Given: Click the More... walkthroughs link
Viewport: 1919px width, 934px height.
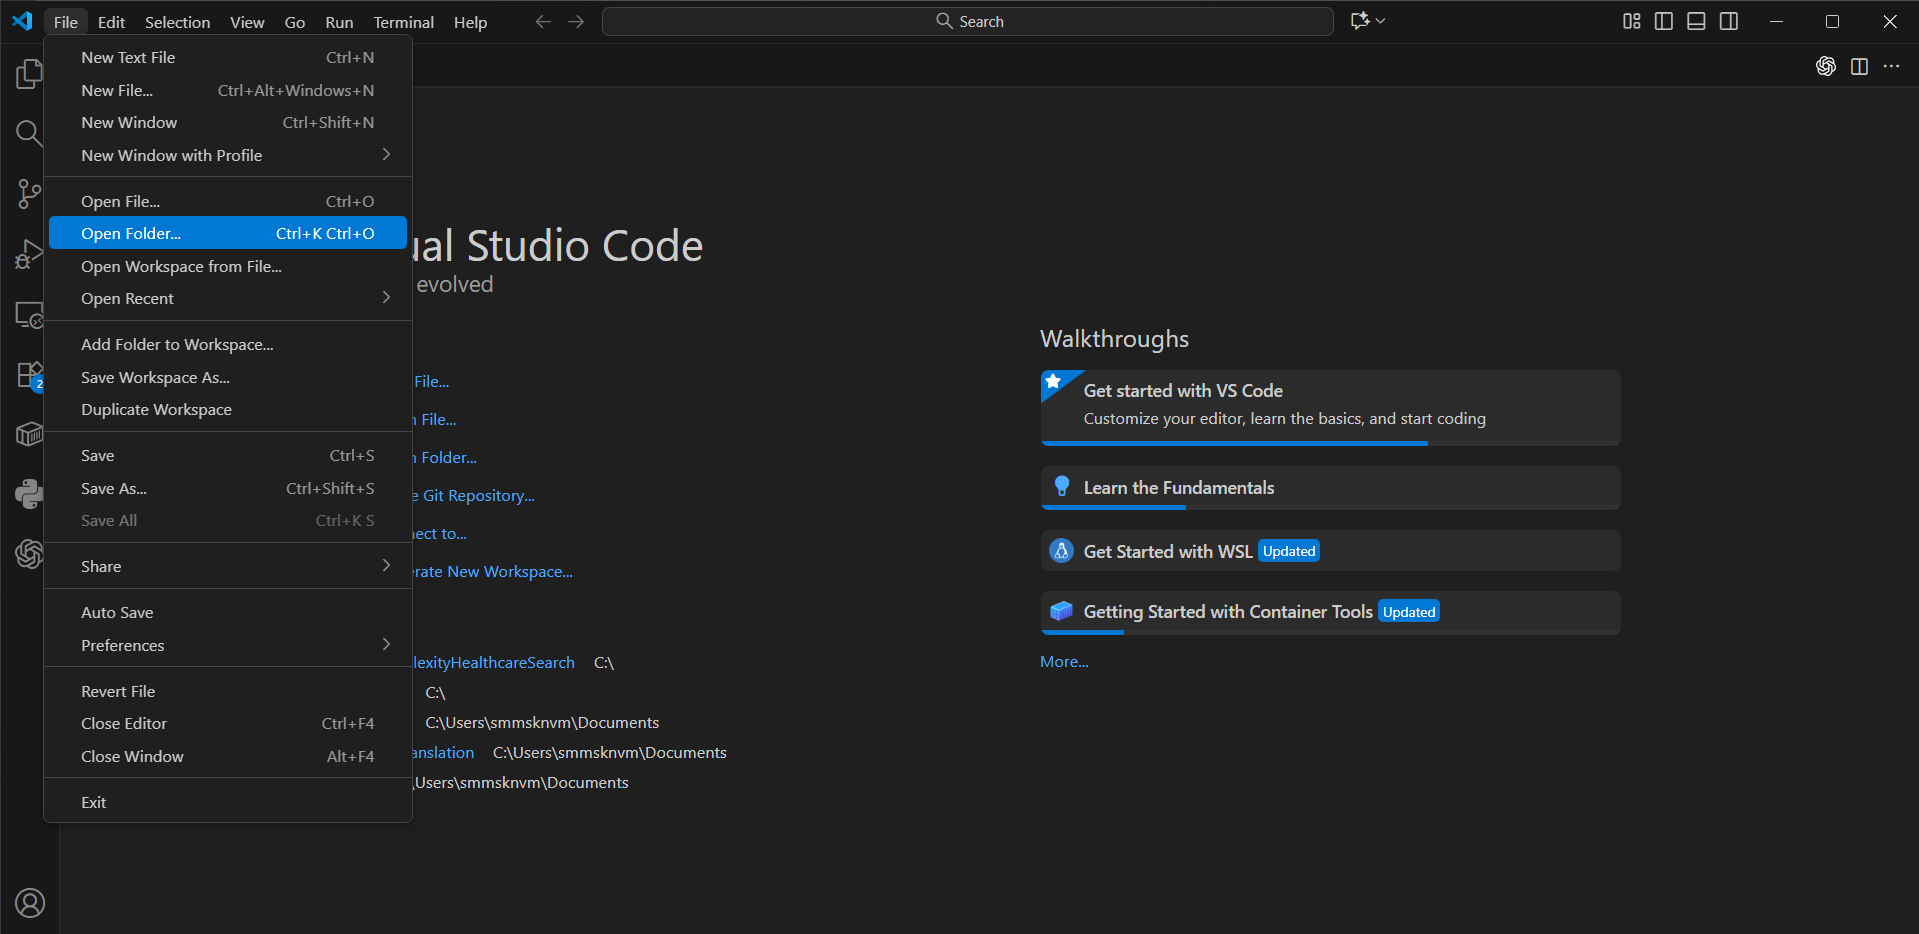Looking at the screenshot, I should coord(1064,661).
